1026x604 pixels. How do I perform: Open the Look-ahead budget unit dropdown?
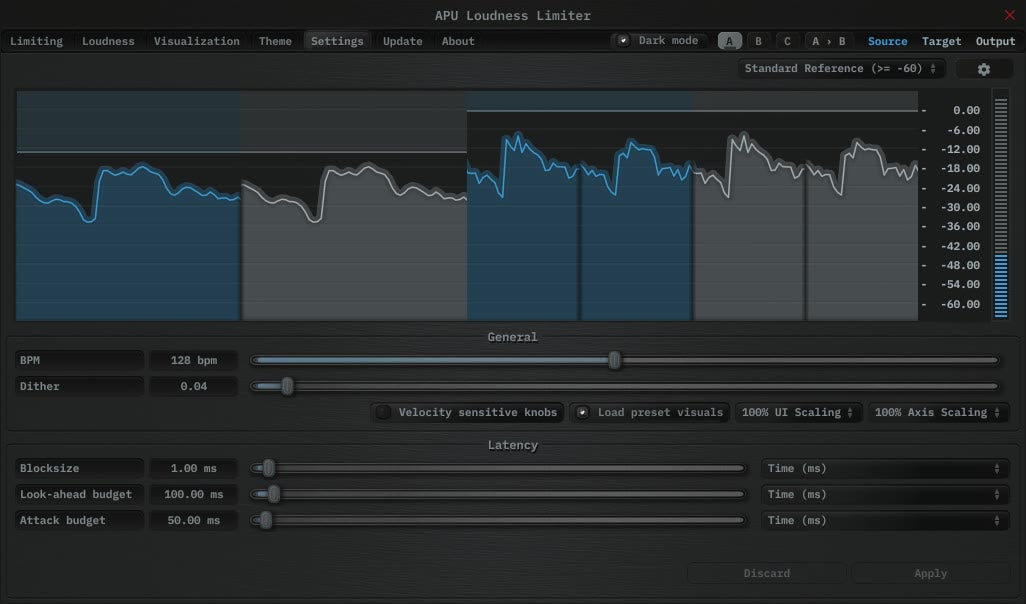tap(884, 495)
